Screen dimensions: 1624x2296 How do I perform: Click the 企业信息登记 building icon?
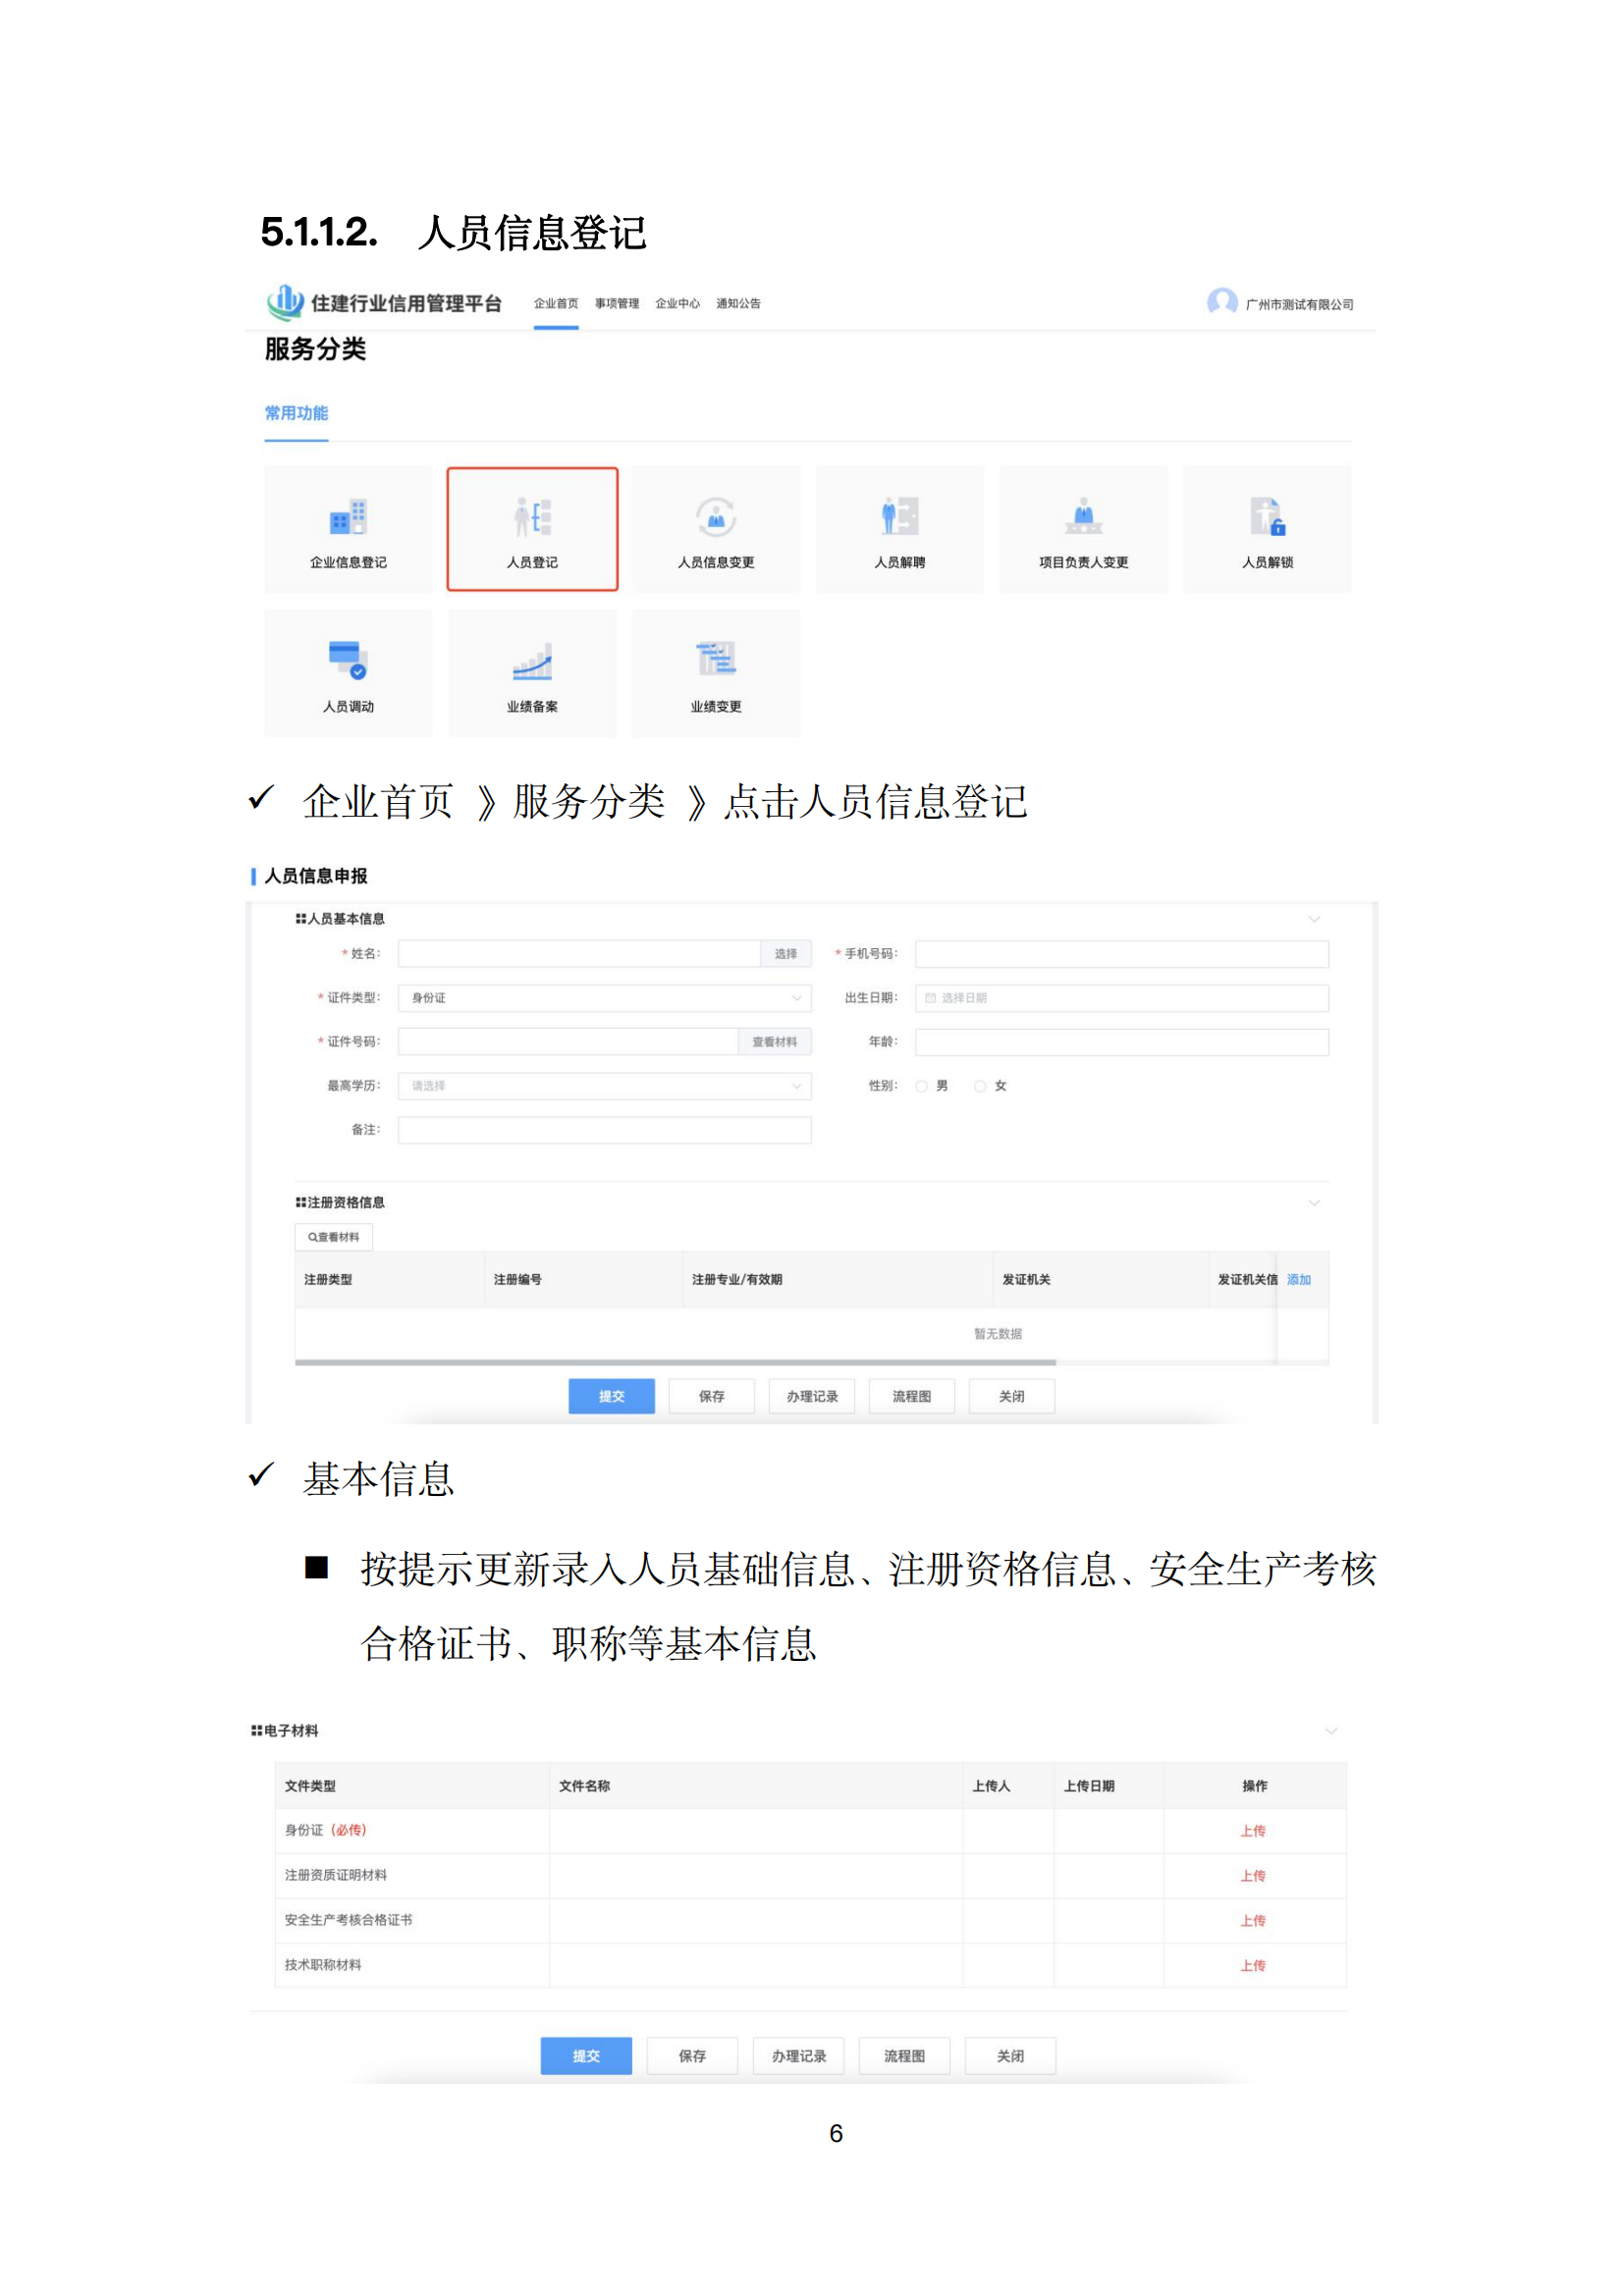coord(348,517)
